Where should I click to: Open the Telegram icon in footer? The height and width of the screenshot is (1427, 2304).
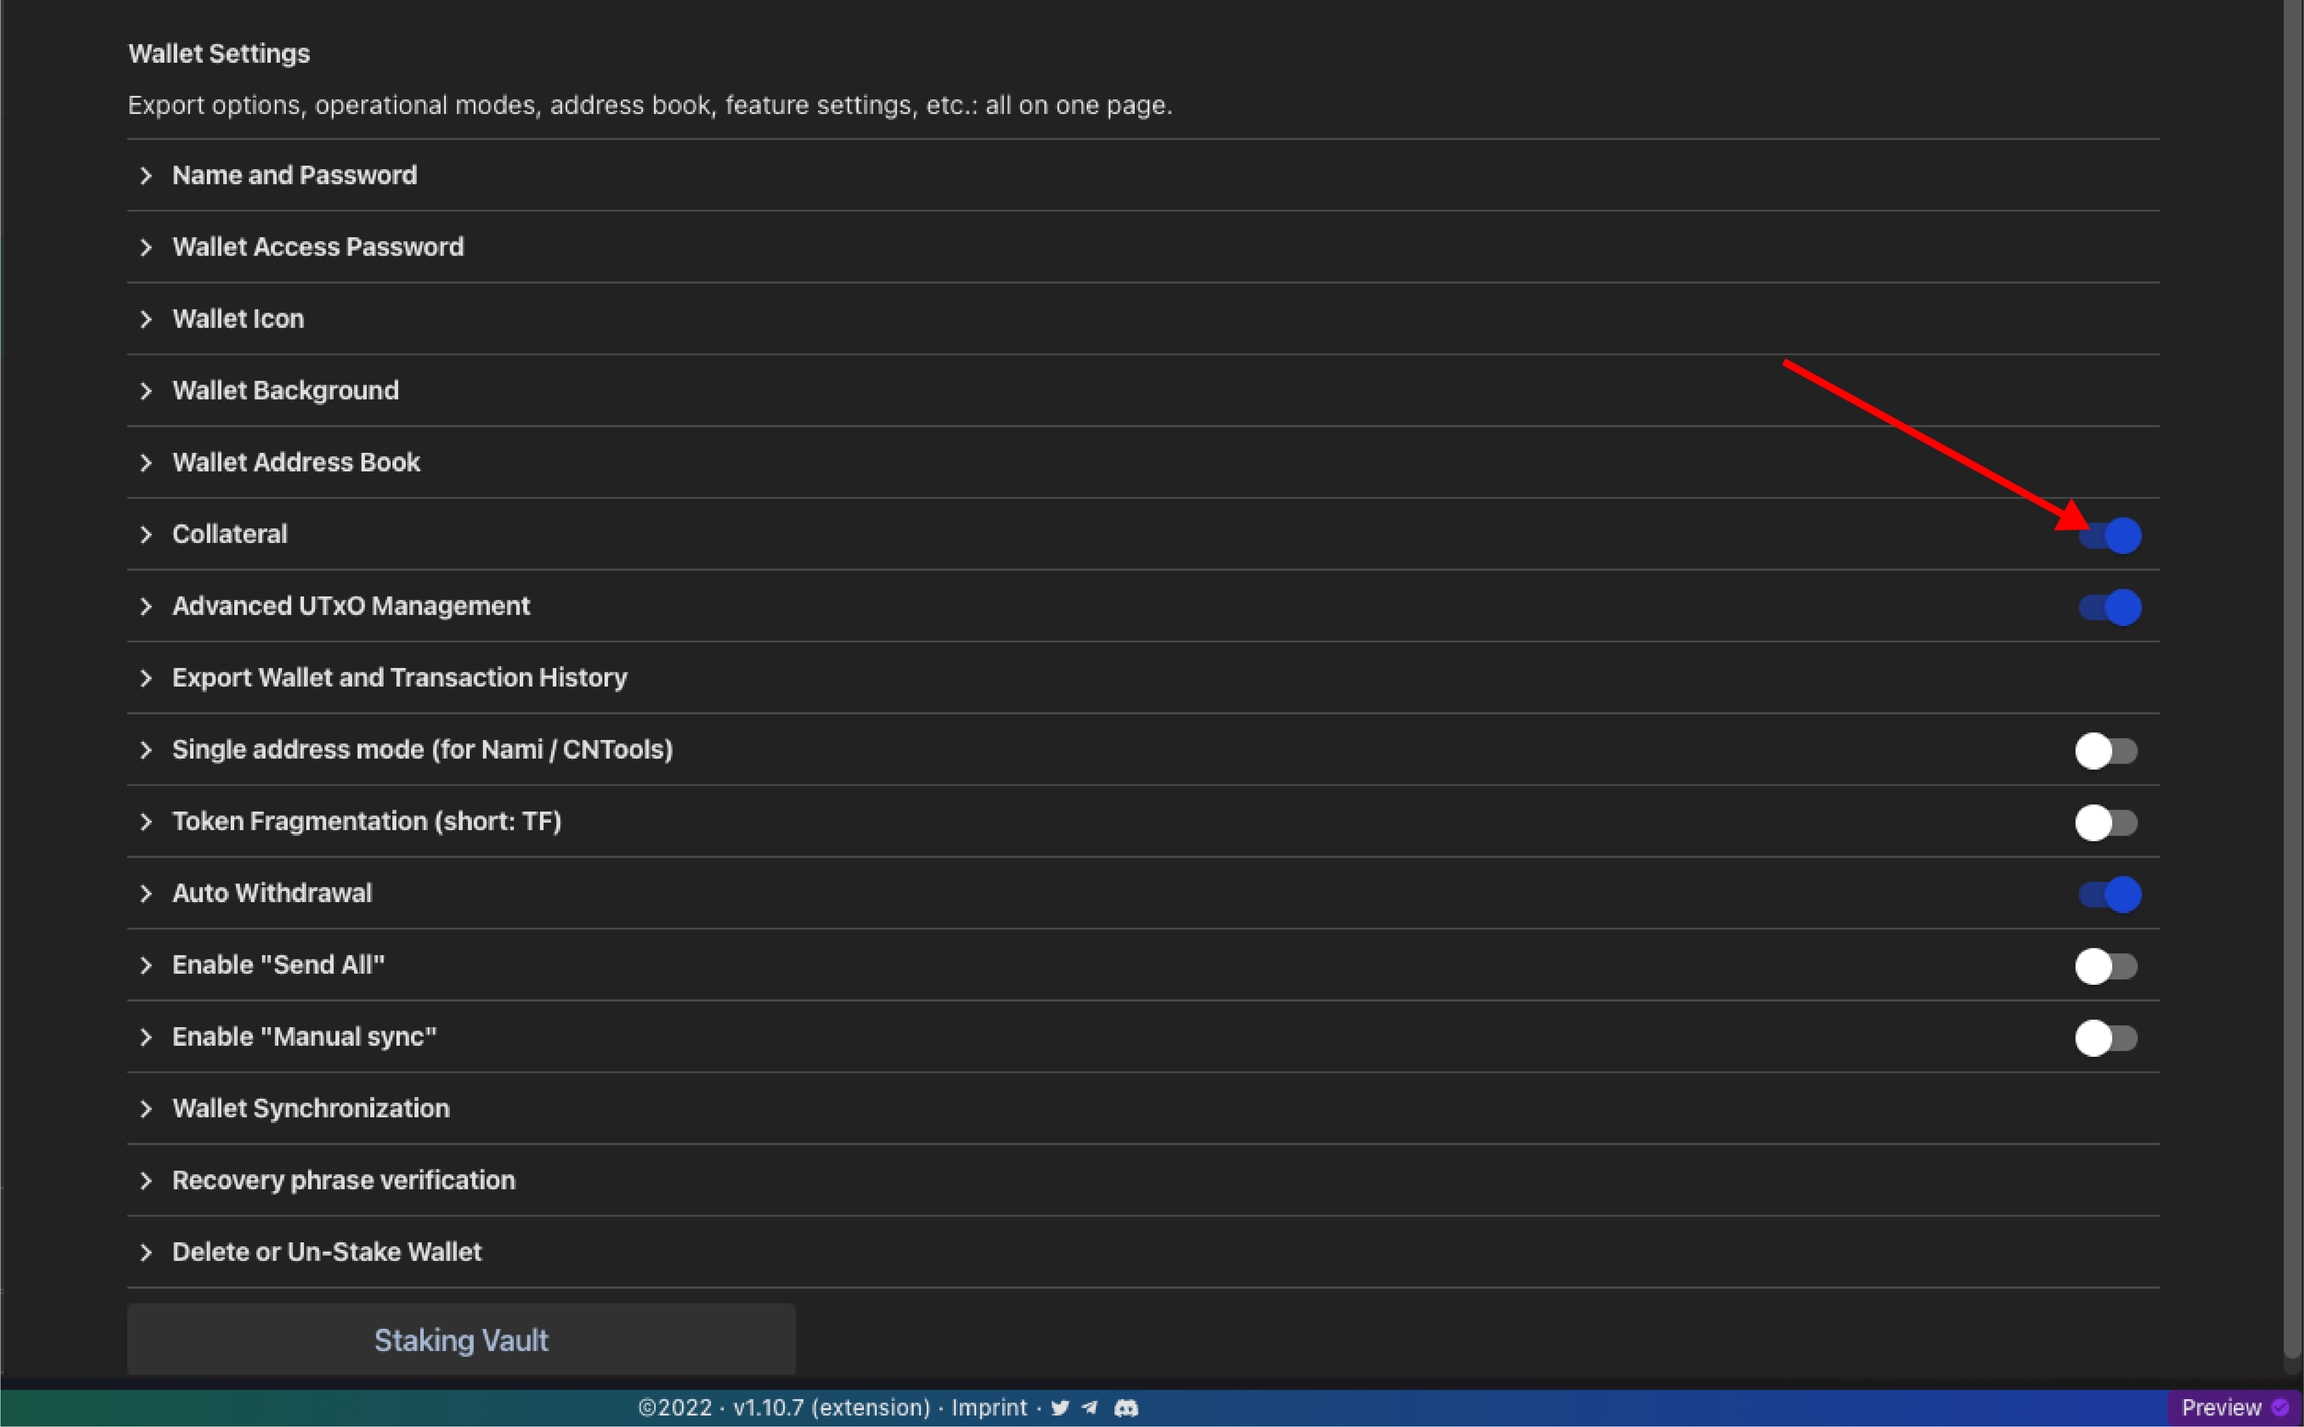[1090, 1407]
